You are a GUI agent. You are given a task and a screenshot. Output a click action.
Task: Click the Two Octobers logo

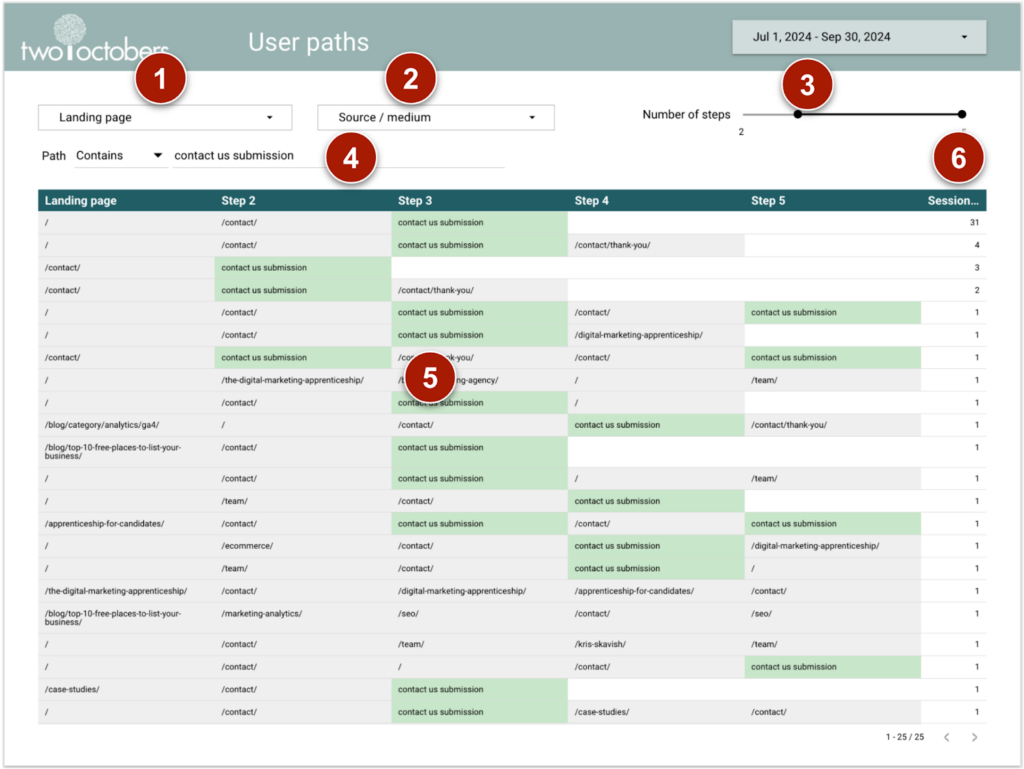pyautogui.click(x=95, y=39)
